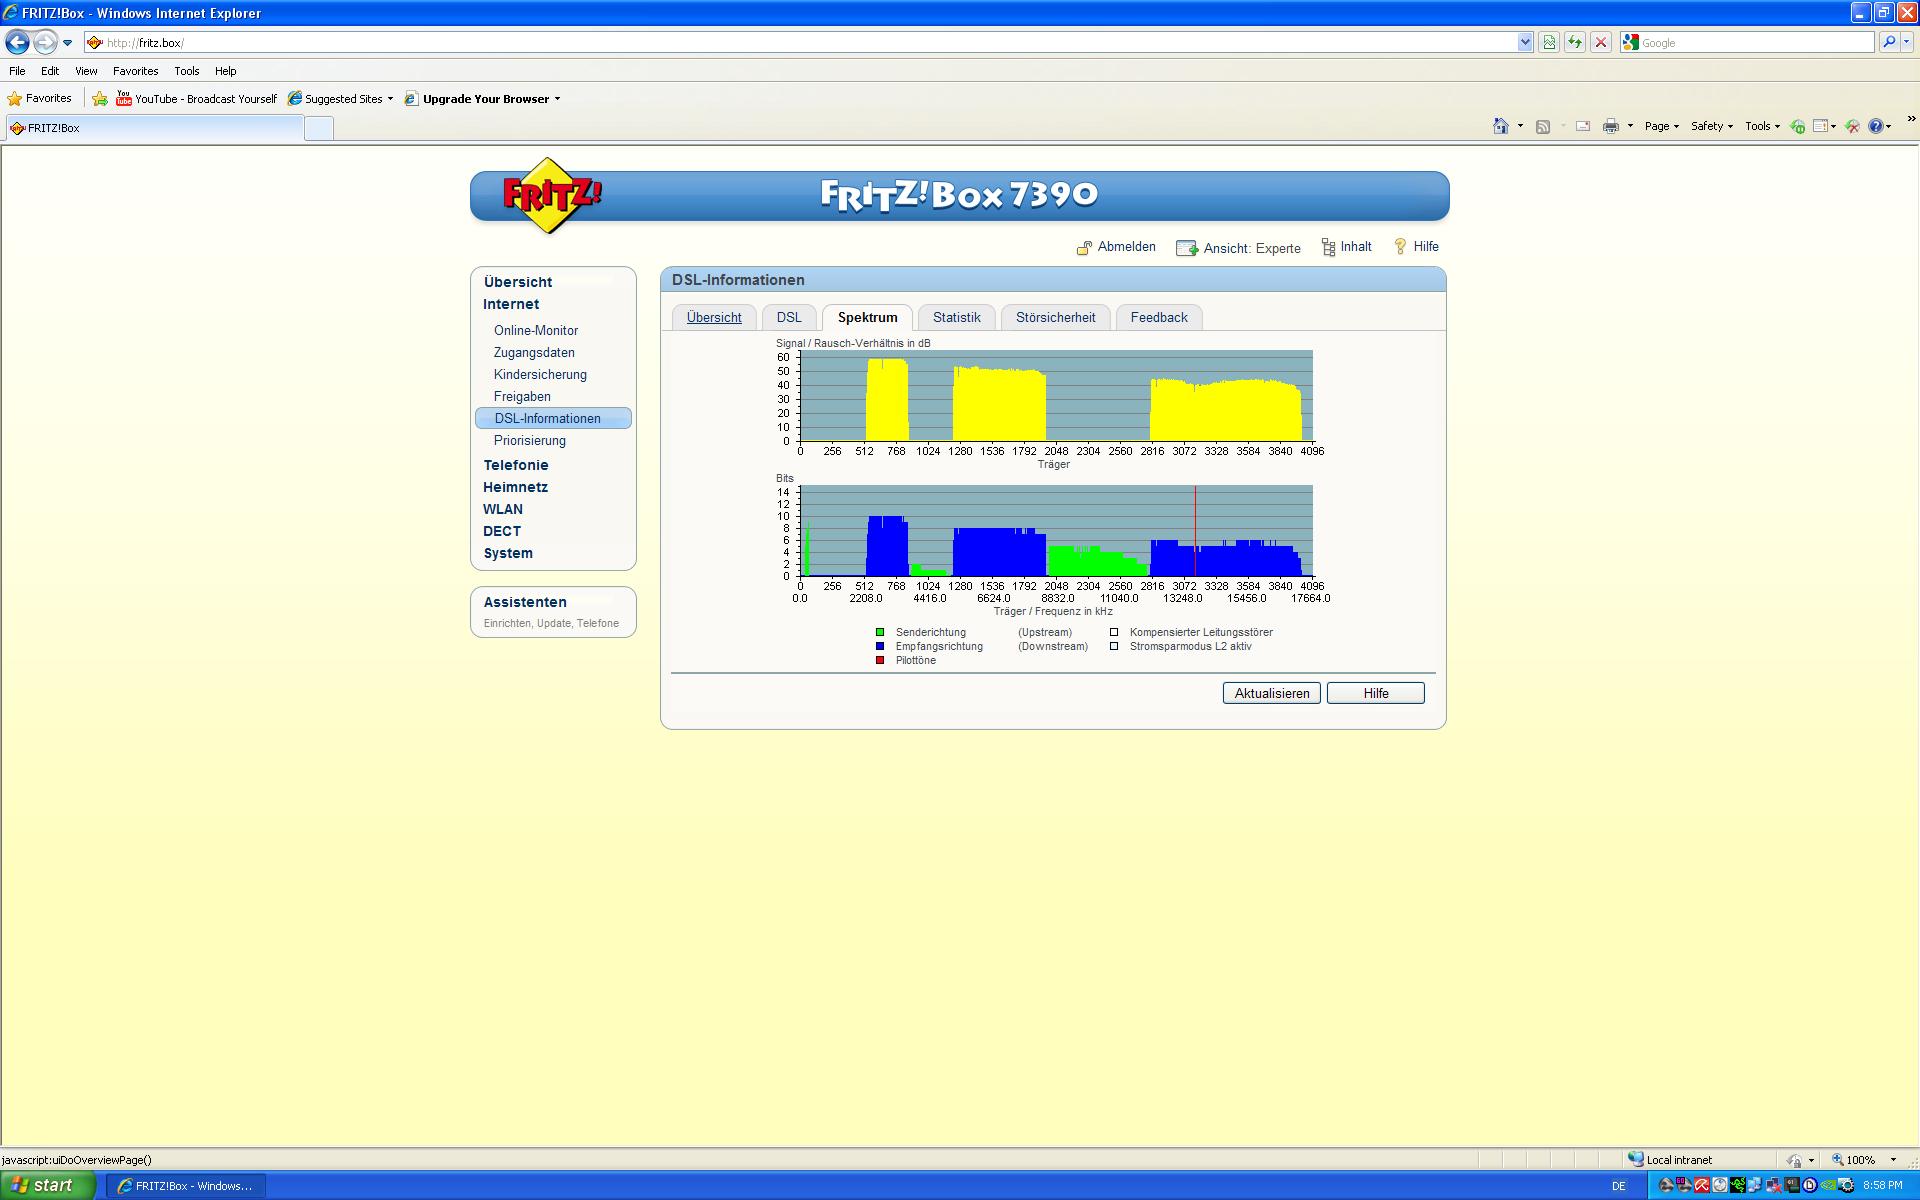Click the green Senderichtung legend swatch

pyautogui.click(x=880, y=632)
